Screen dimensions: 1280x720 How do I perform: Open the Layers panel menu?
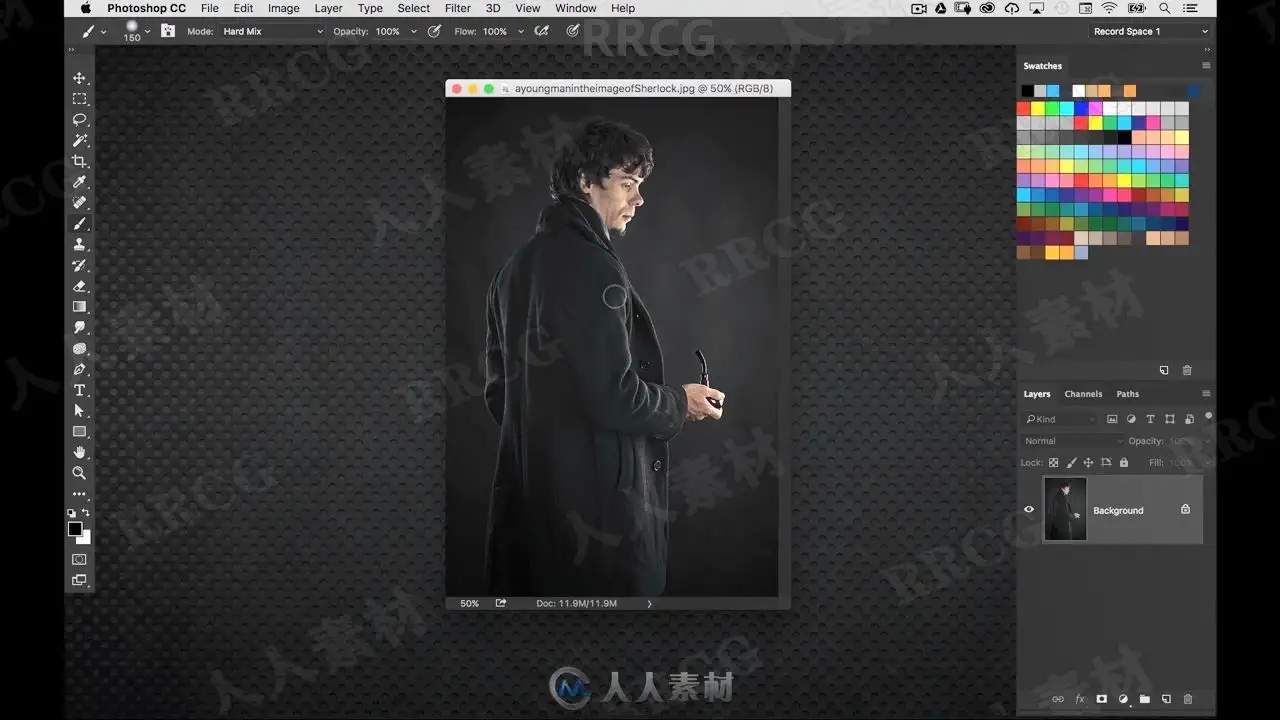pos(1206,394)
